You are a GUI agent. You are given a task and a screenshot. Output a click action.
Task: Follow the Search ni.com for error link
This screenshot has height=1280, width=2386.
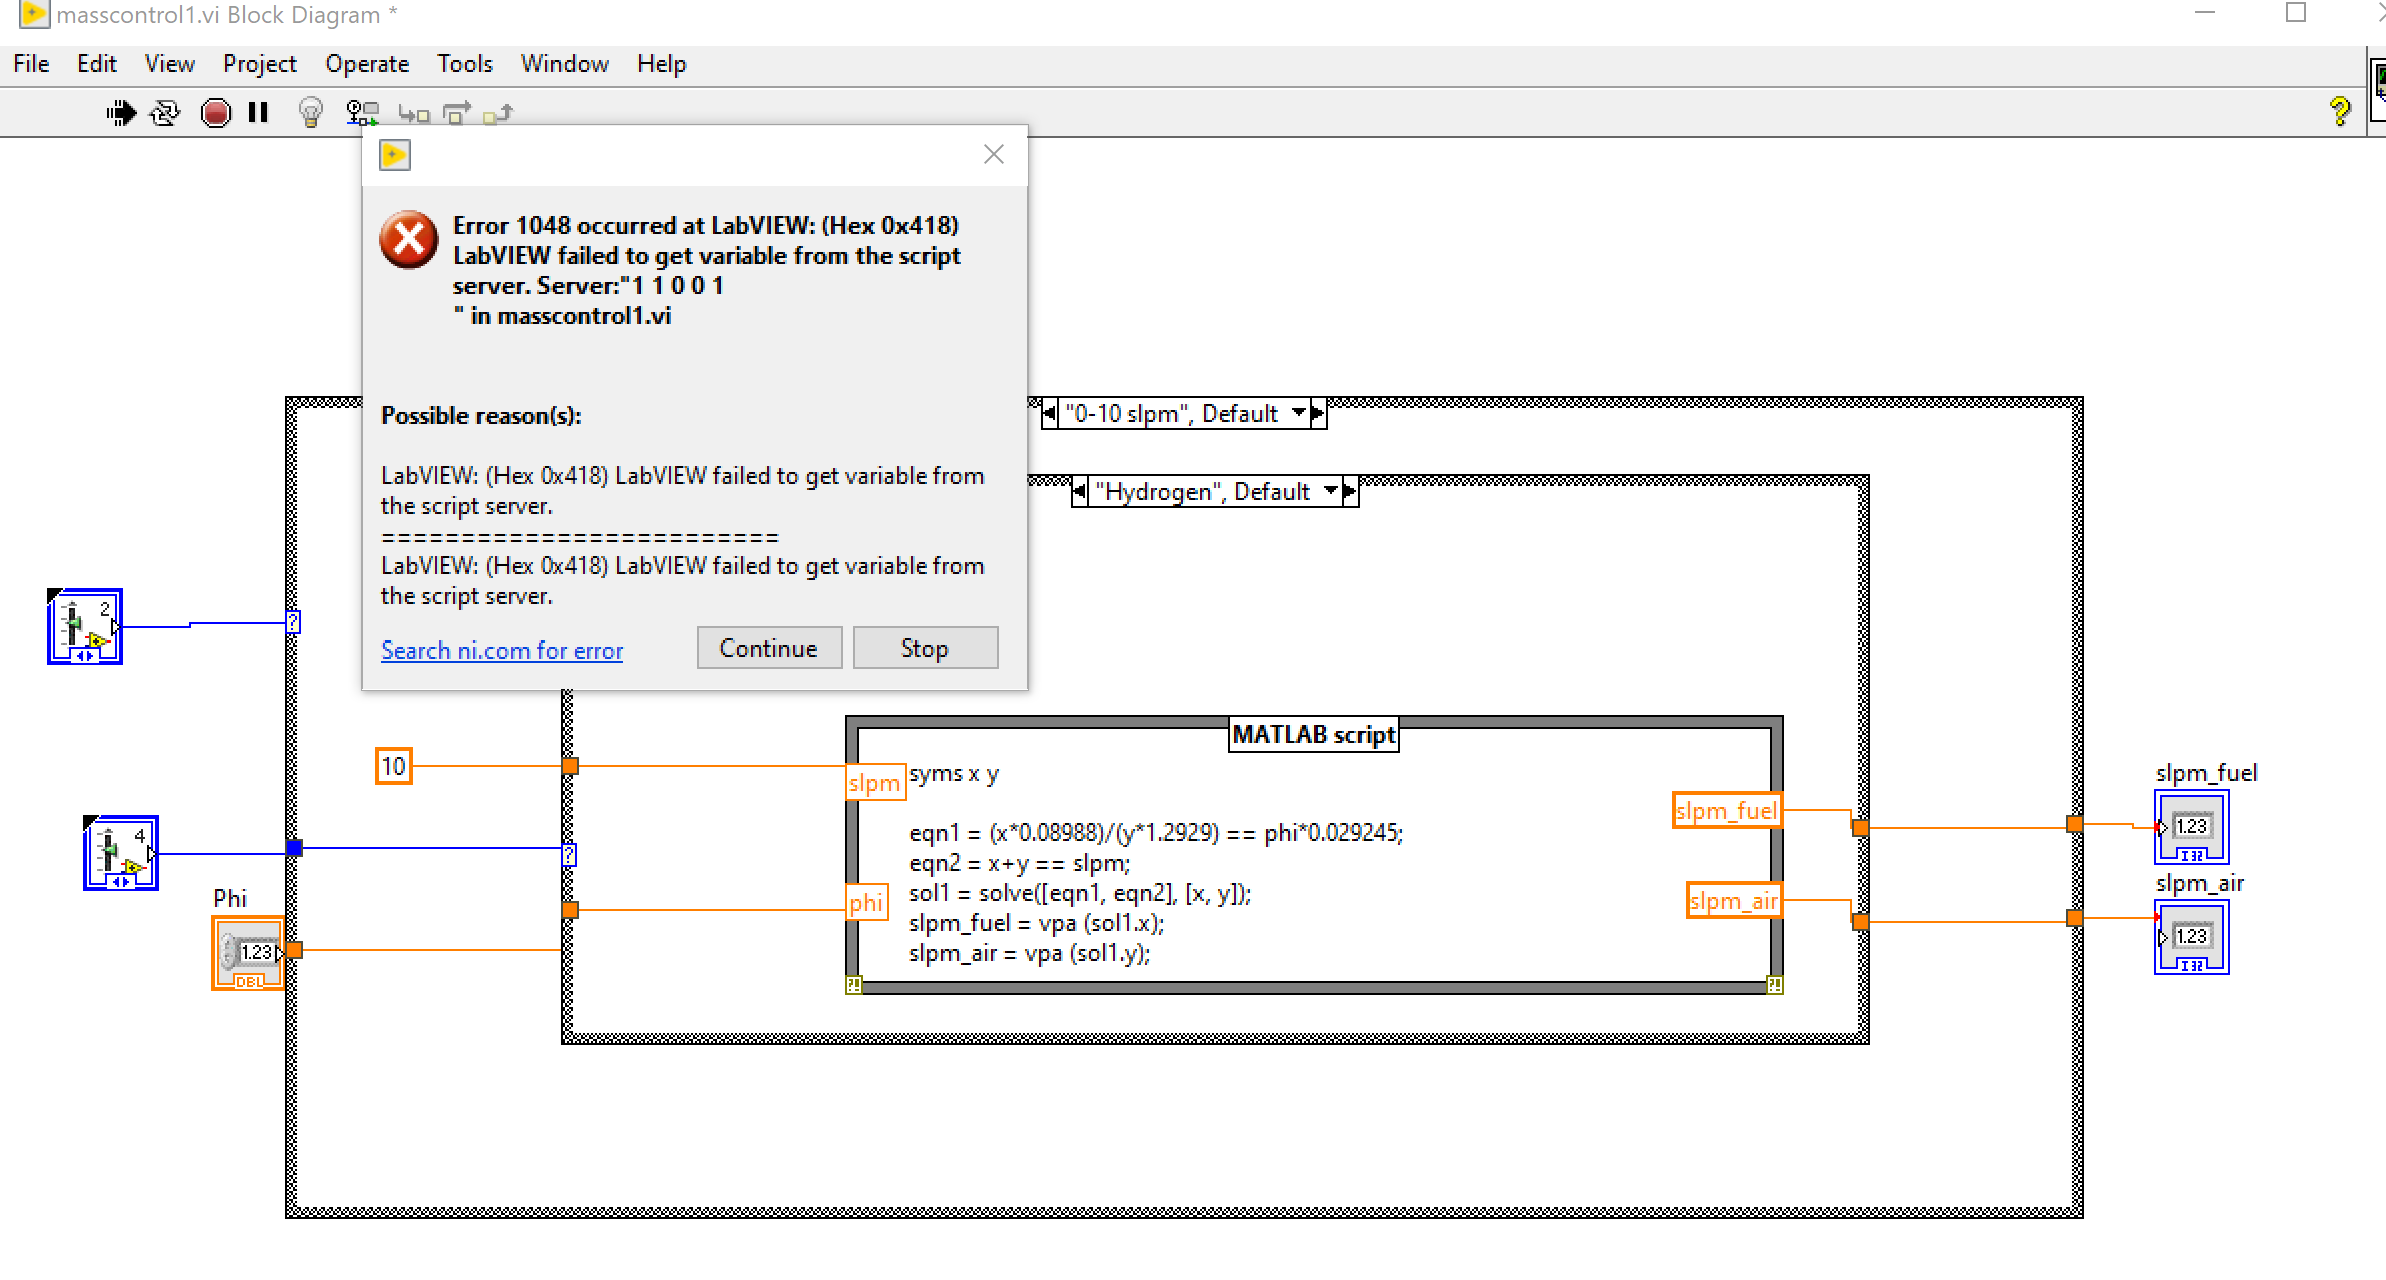coord(501,651)
